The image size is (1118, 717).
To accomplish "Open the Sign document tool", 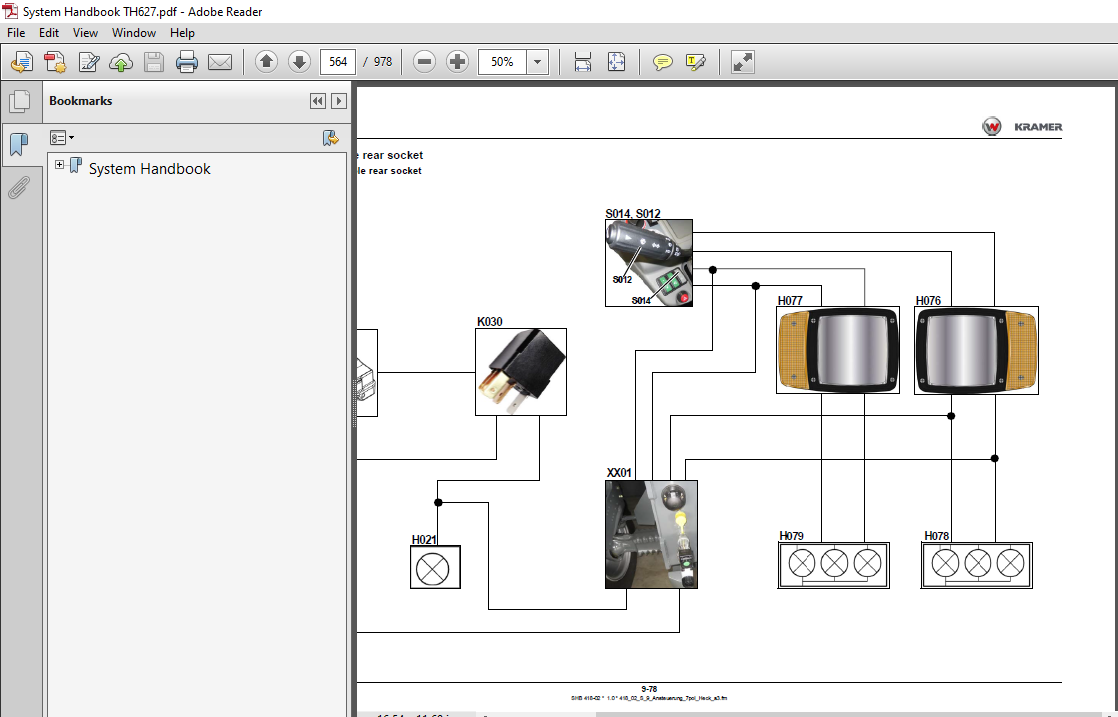I will point(88,62).
